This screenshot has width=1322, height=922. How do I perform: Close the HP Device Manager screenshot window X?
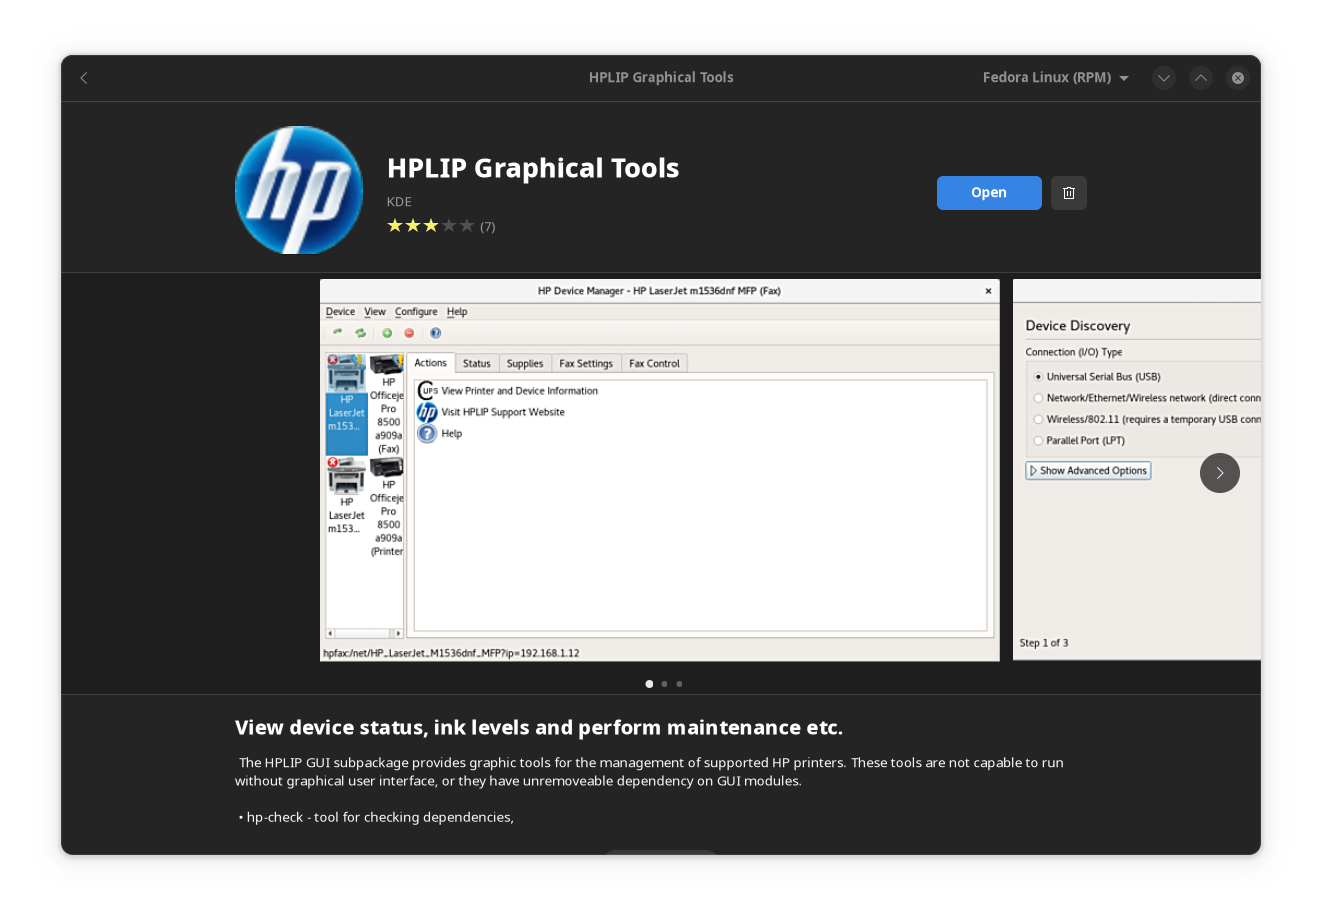988,291
